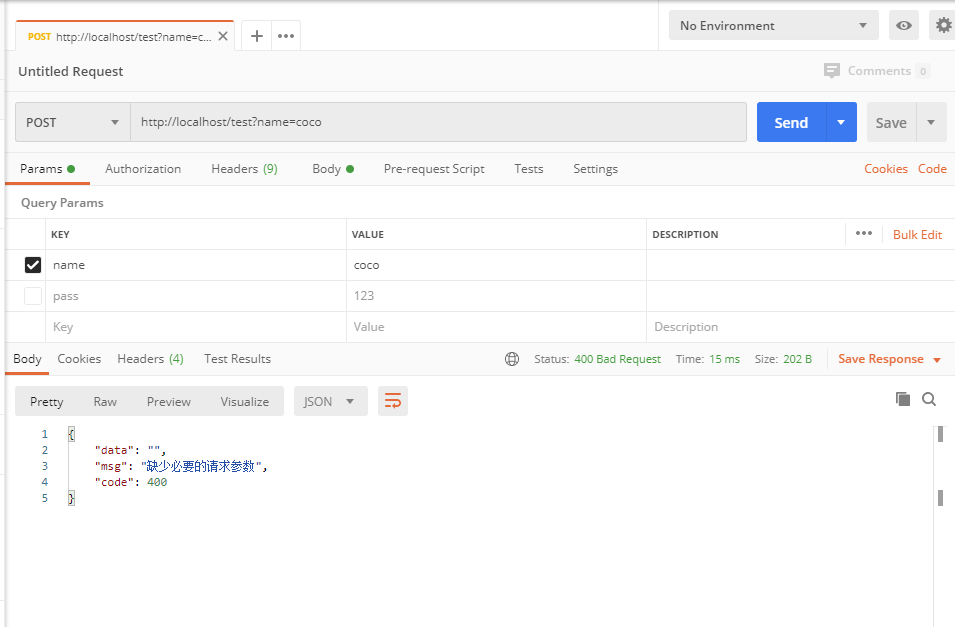Click the Save button
Viewport: 955px width, 627px height.
coord(891,122)
